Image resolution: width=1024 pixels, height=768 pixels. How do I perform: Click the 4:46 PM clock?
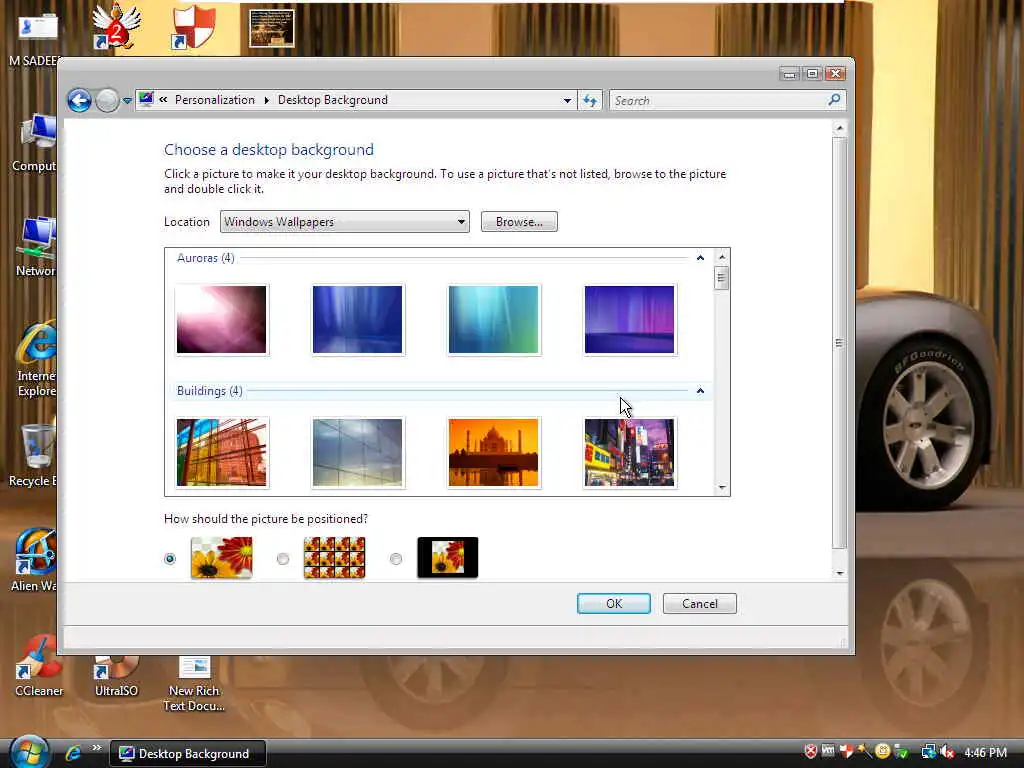[985, 753]
